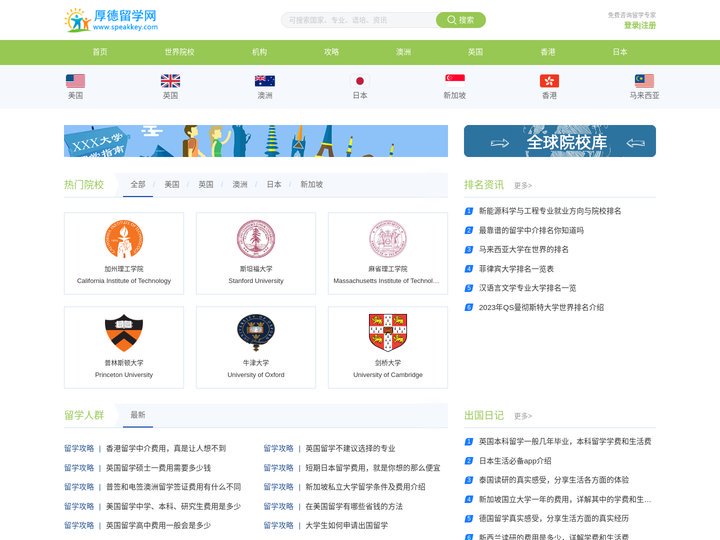Open article 英国留学高中费用一般会是多少

click(x=158, y=526)
